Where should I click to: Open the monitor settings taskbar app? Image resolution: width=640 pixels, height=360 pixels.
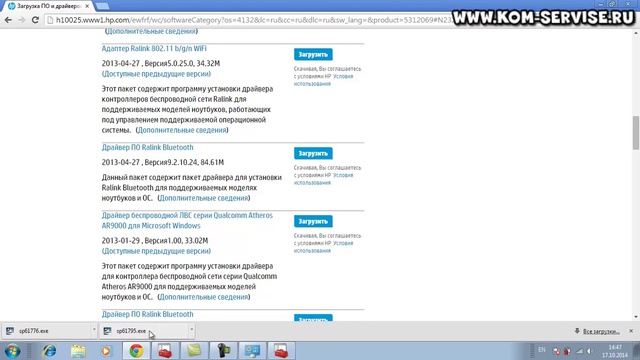click(252, 351)
